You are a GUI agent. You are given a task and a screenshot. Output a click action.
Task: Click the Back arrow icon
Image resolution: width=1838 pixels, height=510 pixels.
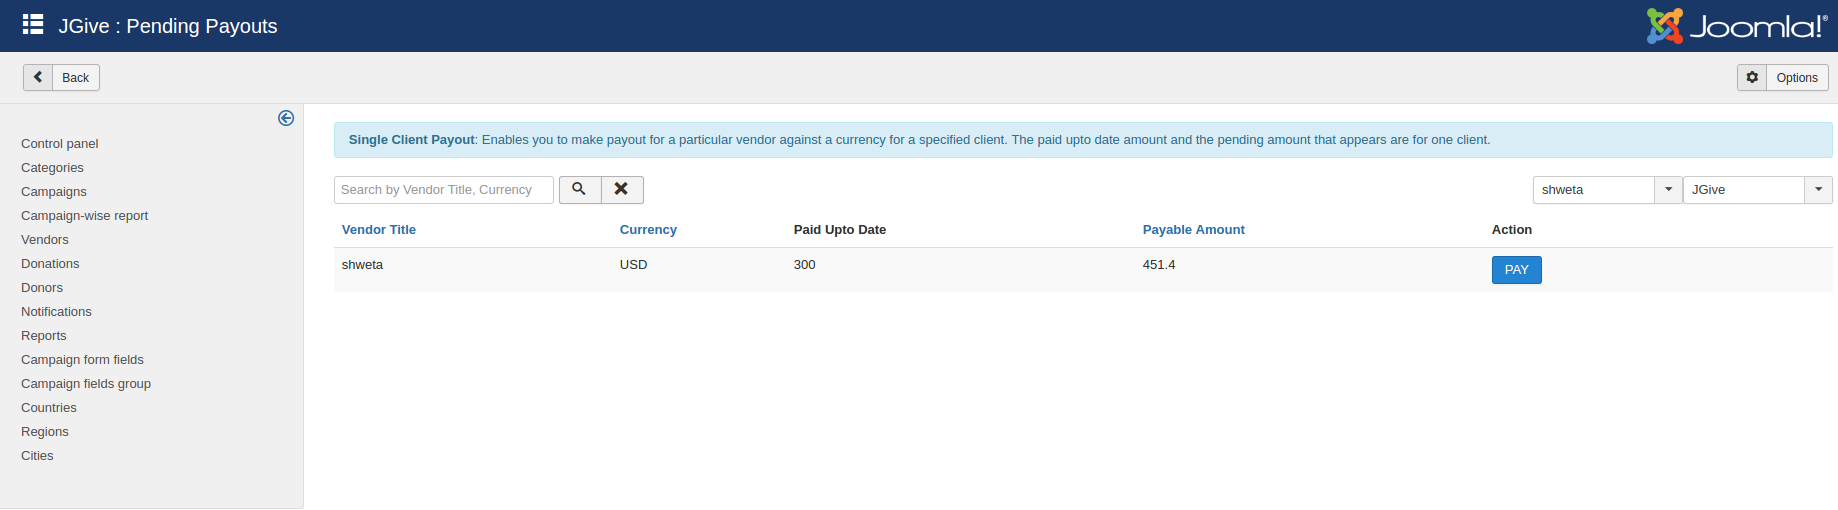(x=38, y=77)
